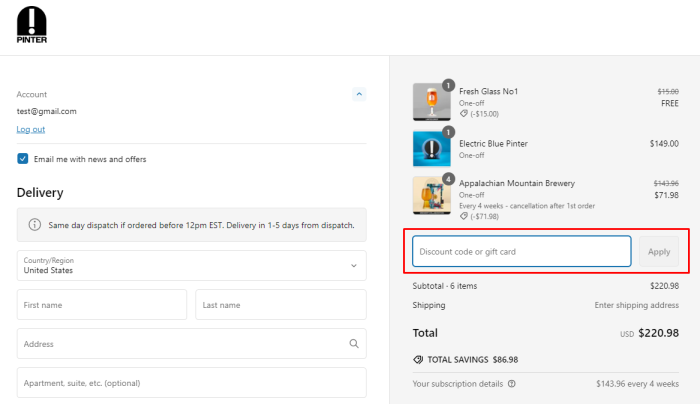Click the Total Savings tag icon
Viewport: 700px width, 404px height.
(418, 359)
